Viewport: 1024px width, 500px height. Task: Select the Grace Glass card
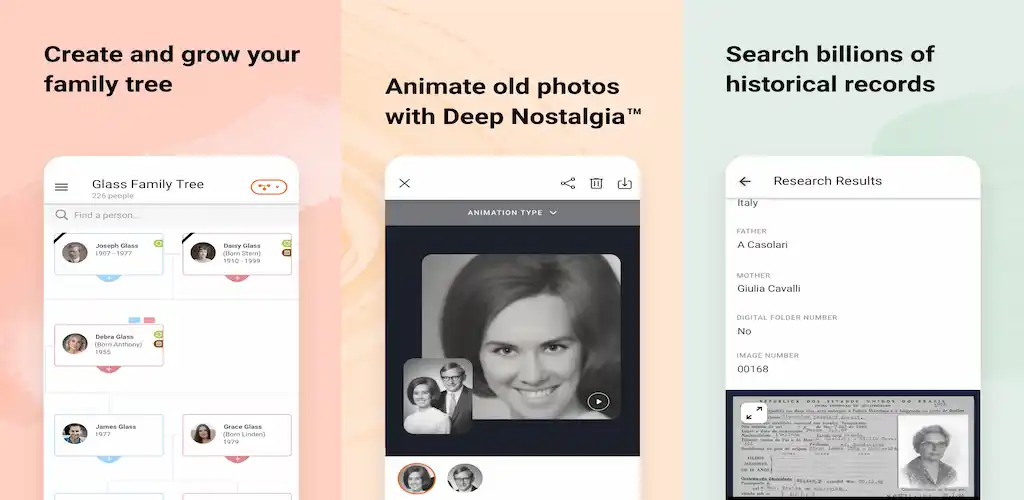[236, 435]
